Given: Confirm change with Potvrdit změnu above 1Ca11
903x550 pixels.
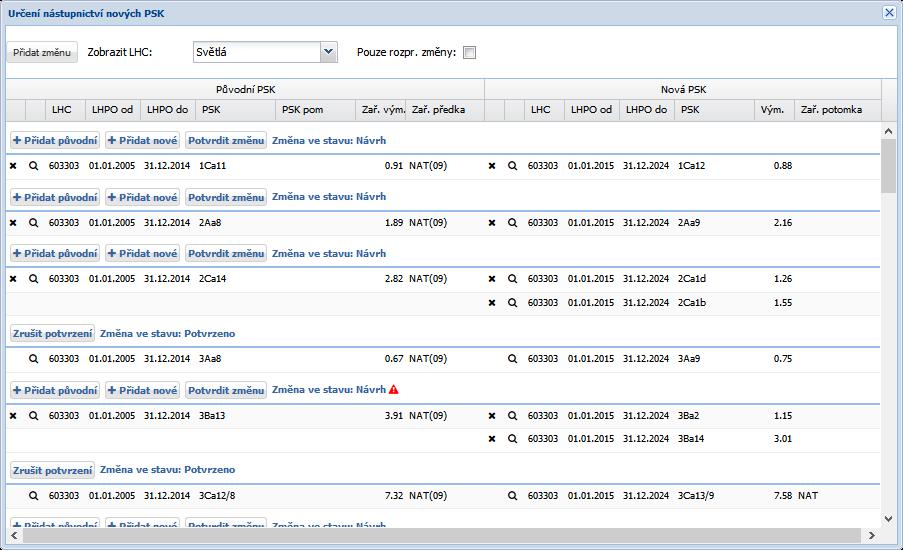Looking at the screenshot, I should point(226,141).
